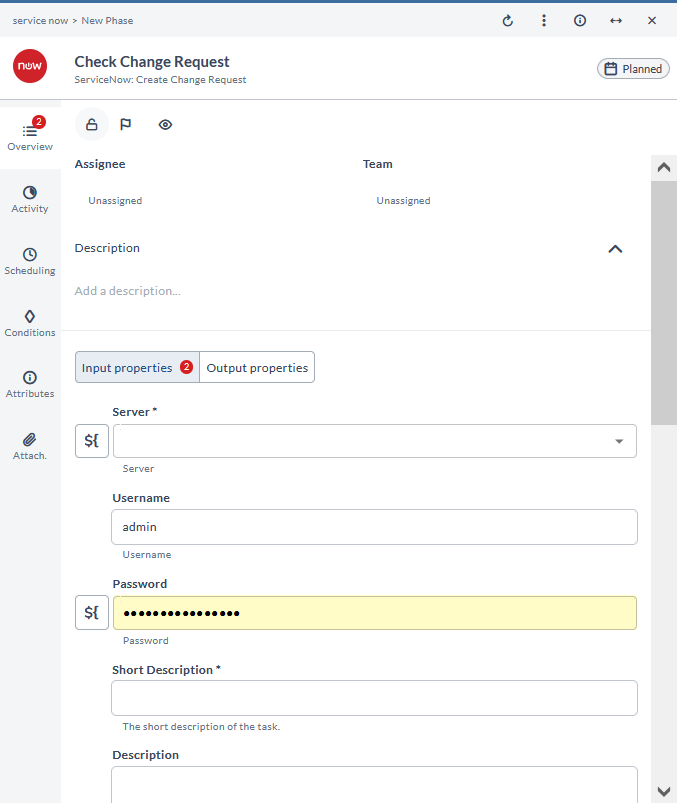The height and width of the screenshot is (803, 677).
Task: Switch to the Output properties tab
Action: [x=257, y=367]
